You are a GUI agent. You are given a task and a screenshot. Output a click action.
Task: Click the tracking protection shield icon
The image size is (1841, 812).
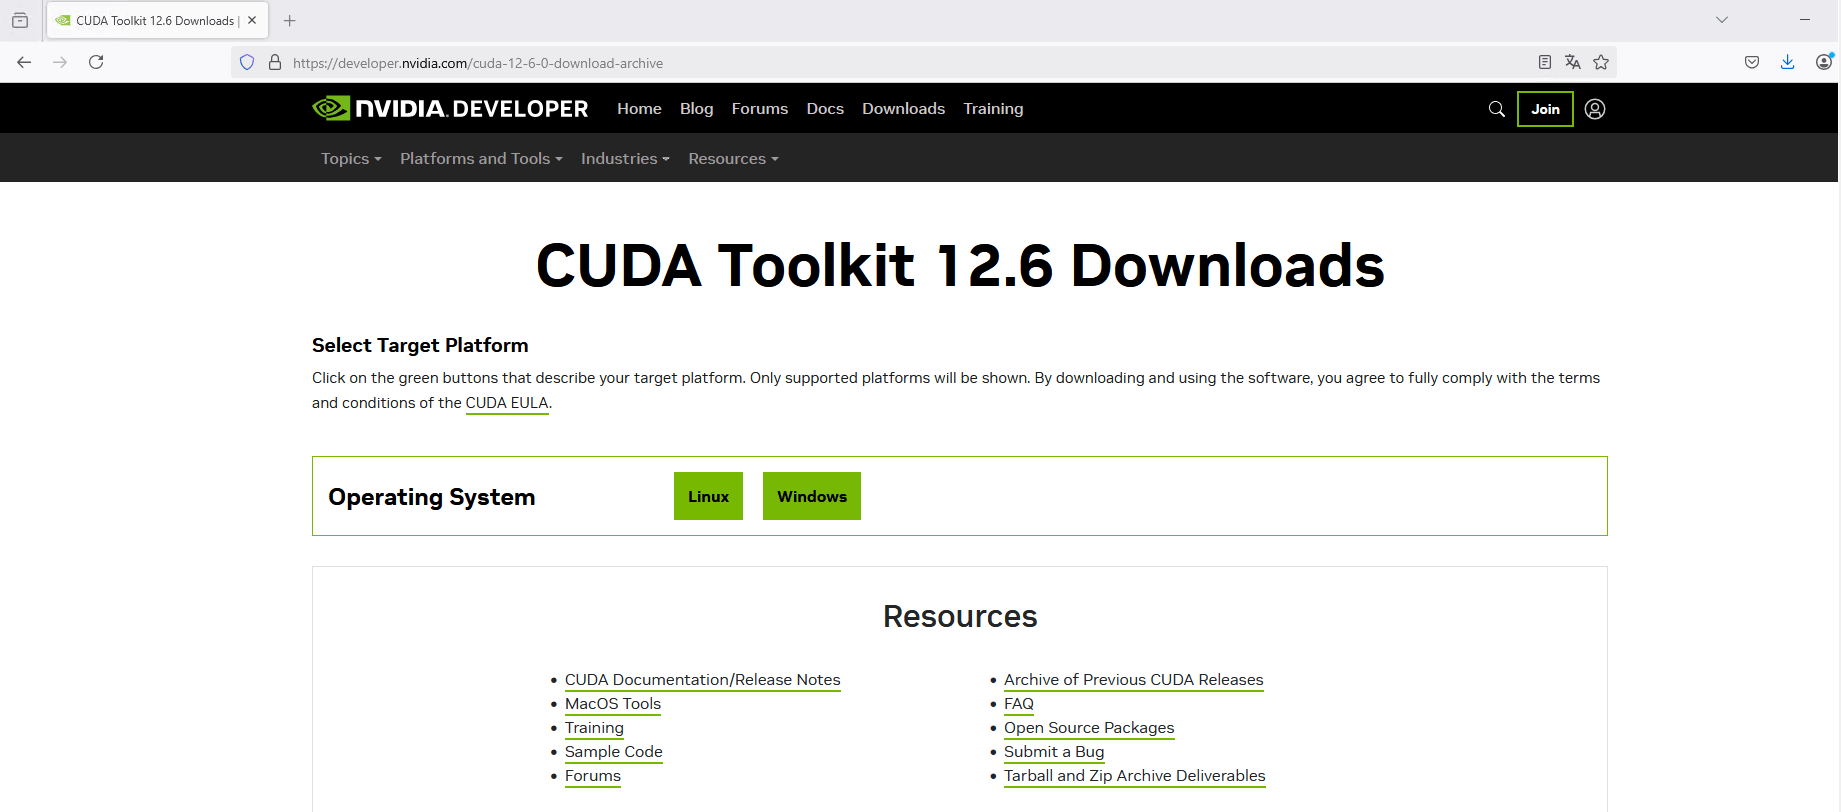[247, 62]
